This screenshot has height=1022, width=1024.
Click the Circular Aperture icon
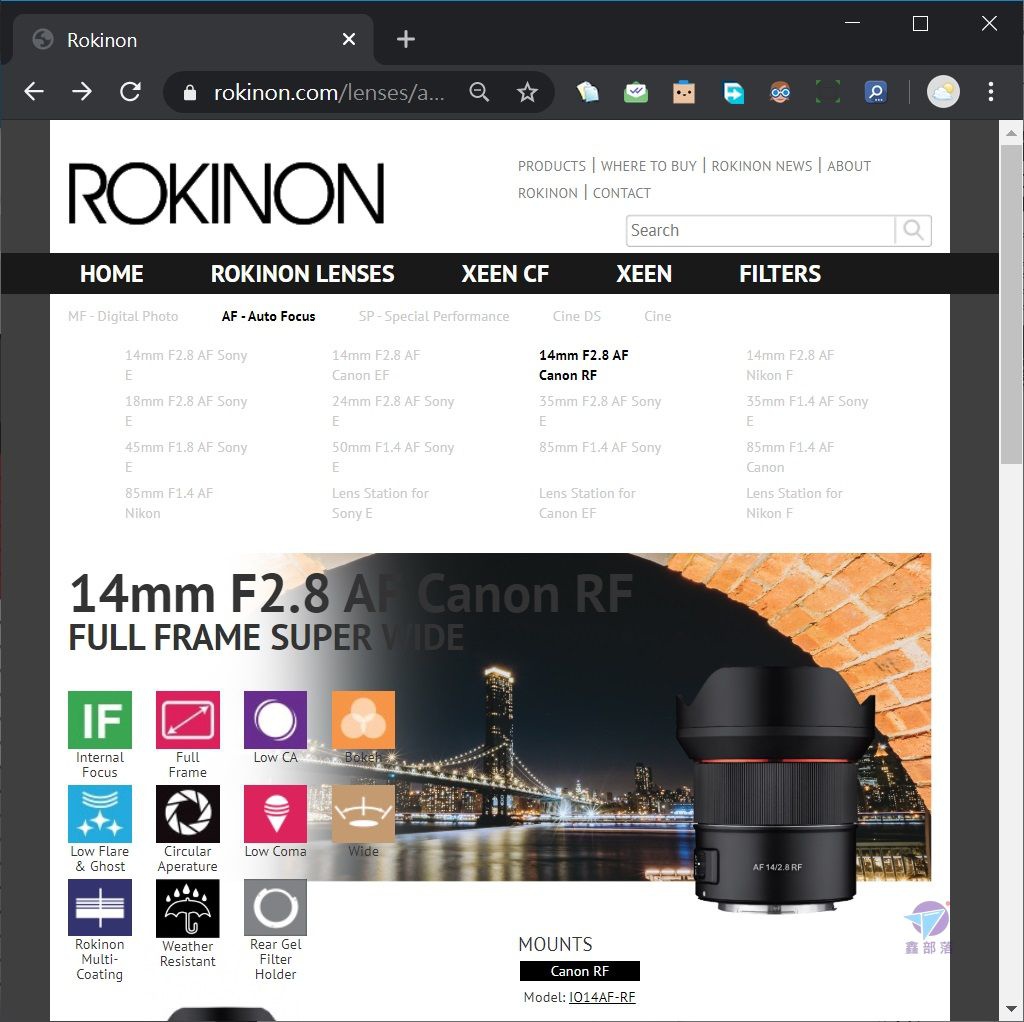[187, 814]
